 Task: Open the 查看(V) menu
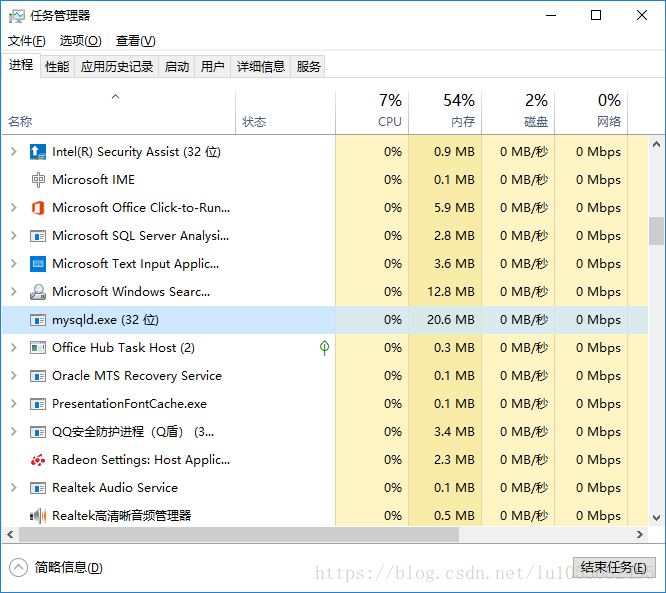135,41
